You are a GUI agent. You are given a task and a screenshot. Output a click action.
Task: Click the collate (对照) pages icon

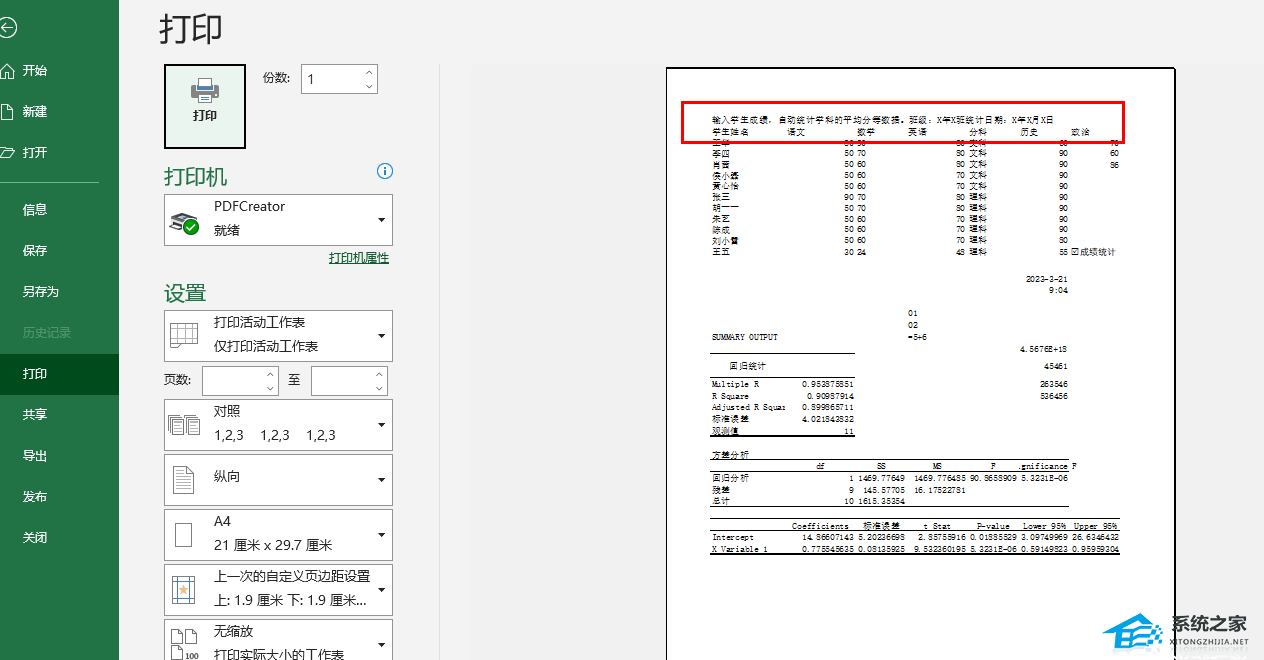184,424
